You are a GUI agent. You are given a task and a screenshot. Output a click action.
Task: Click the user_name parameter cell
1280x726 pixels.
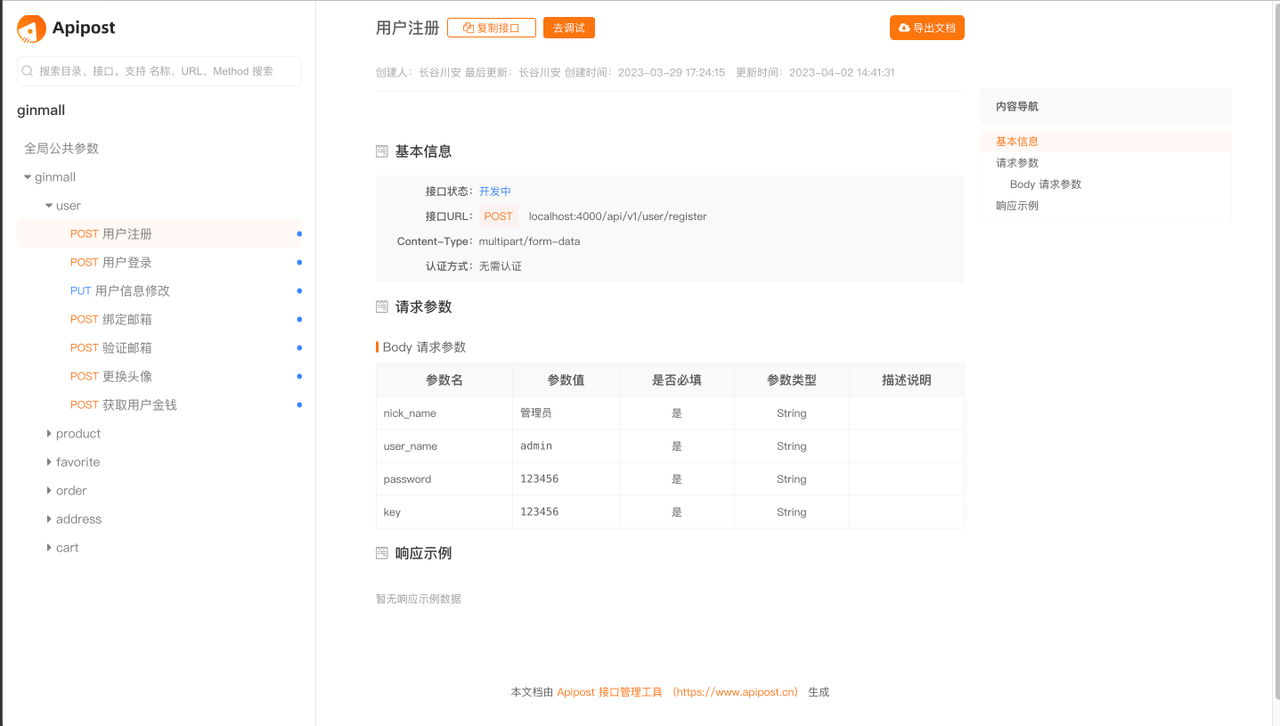click(x=444, y=446)
